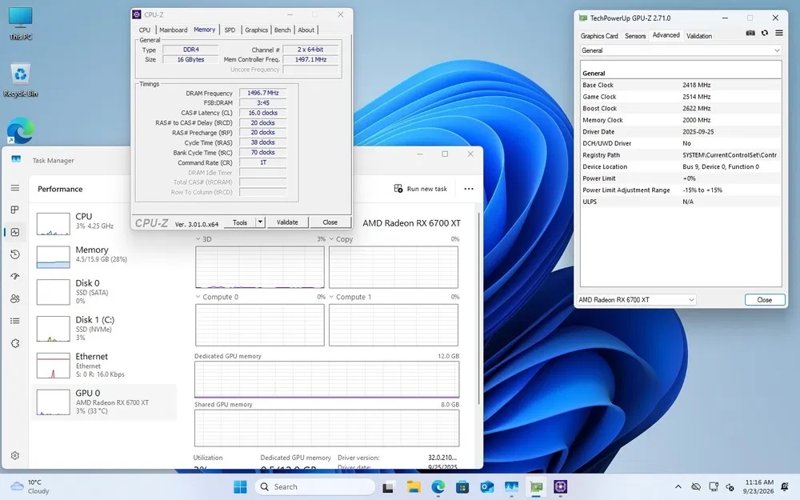Click GPU-Z screenshot camera icon
The height and width of the screenshot is (500, 800).
click(x=751, y=33)
